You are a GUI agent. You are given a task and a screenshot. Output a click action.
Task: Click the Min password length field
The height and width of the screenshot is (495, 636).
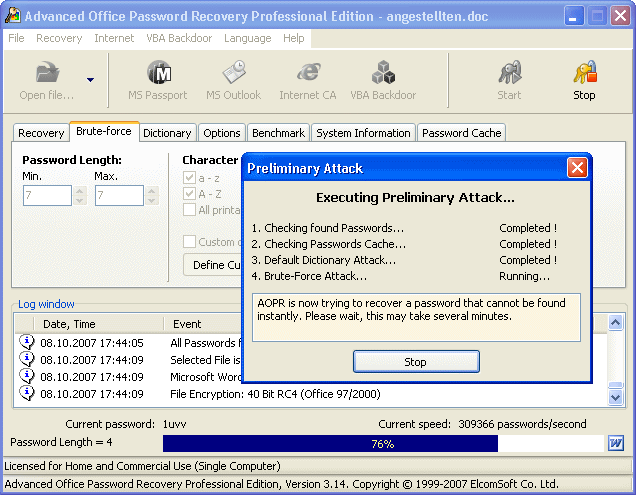click(x=47, y=196)
